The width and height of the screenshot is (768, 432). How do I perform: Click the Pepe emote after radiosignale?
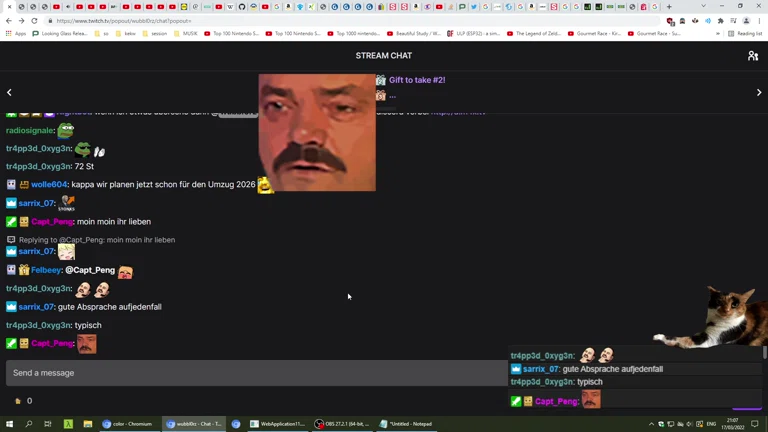point(66,130)
